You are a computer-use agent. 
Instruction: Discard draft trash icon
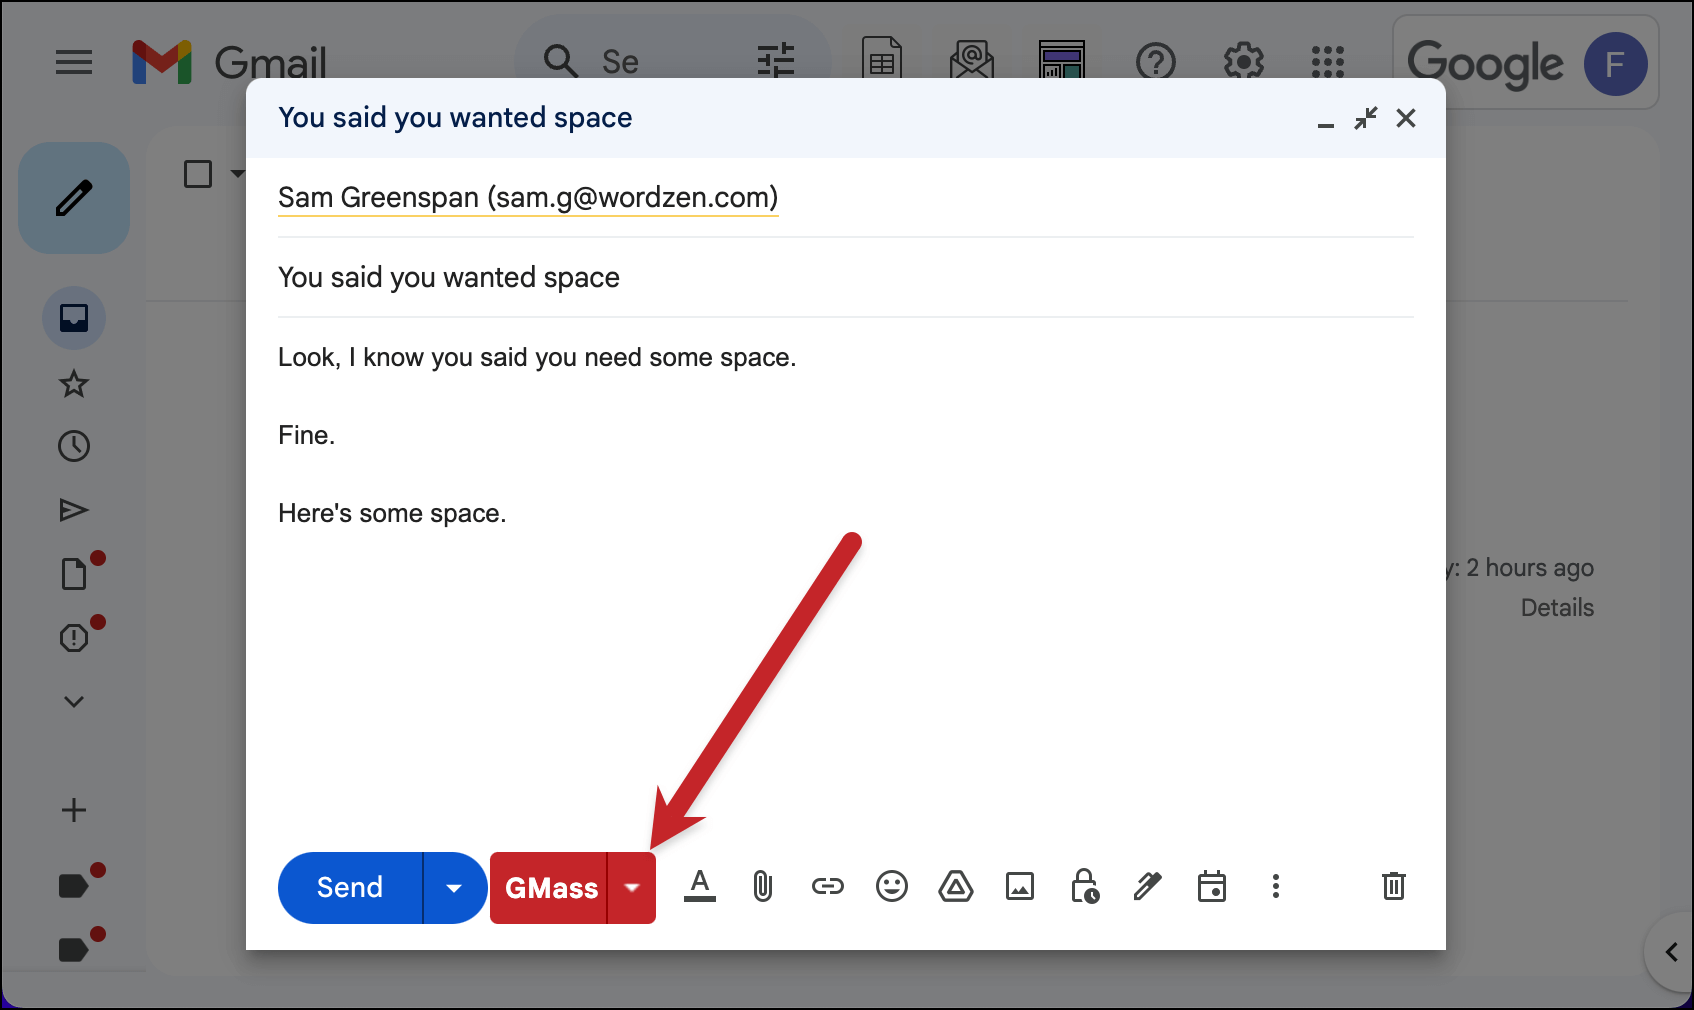[x=1394, y=886]
